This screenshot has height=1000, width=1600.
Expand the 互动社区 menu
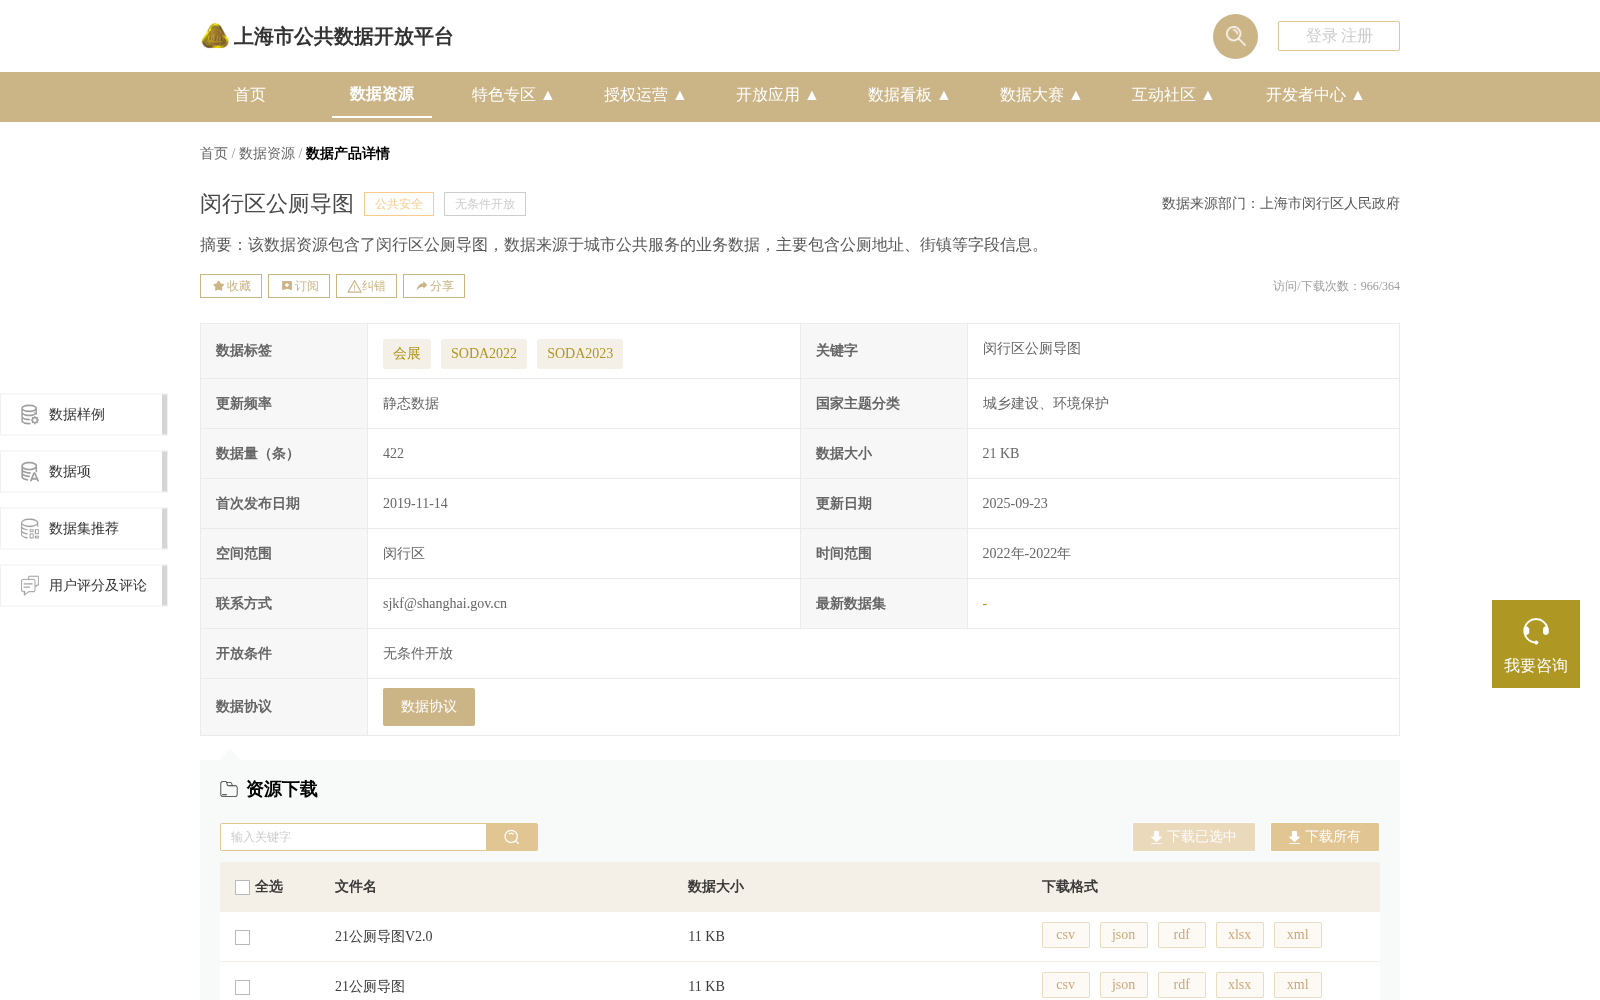tap(1172, 95)
